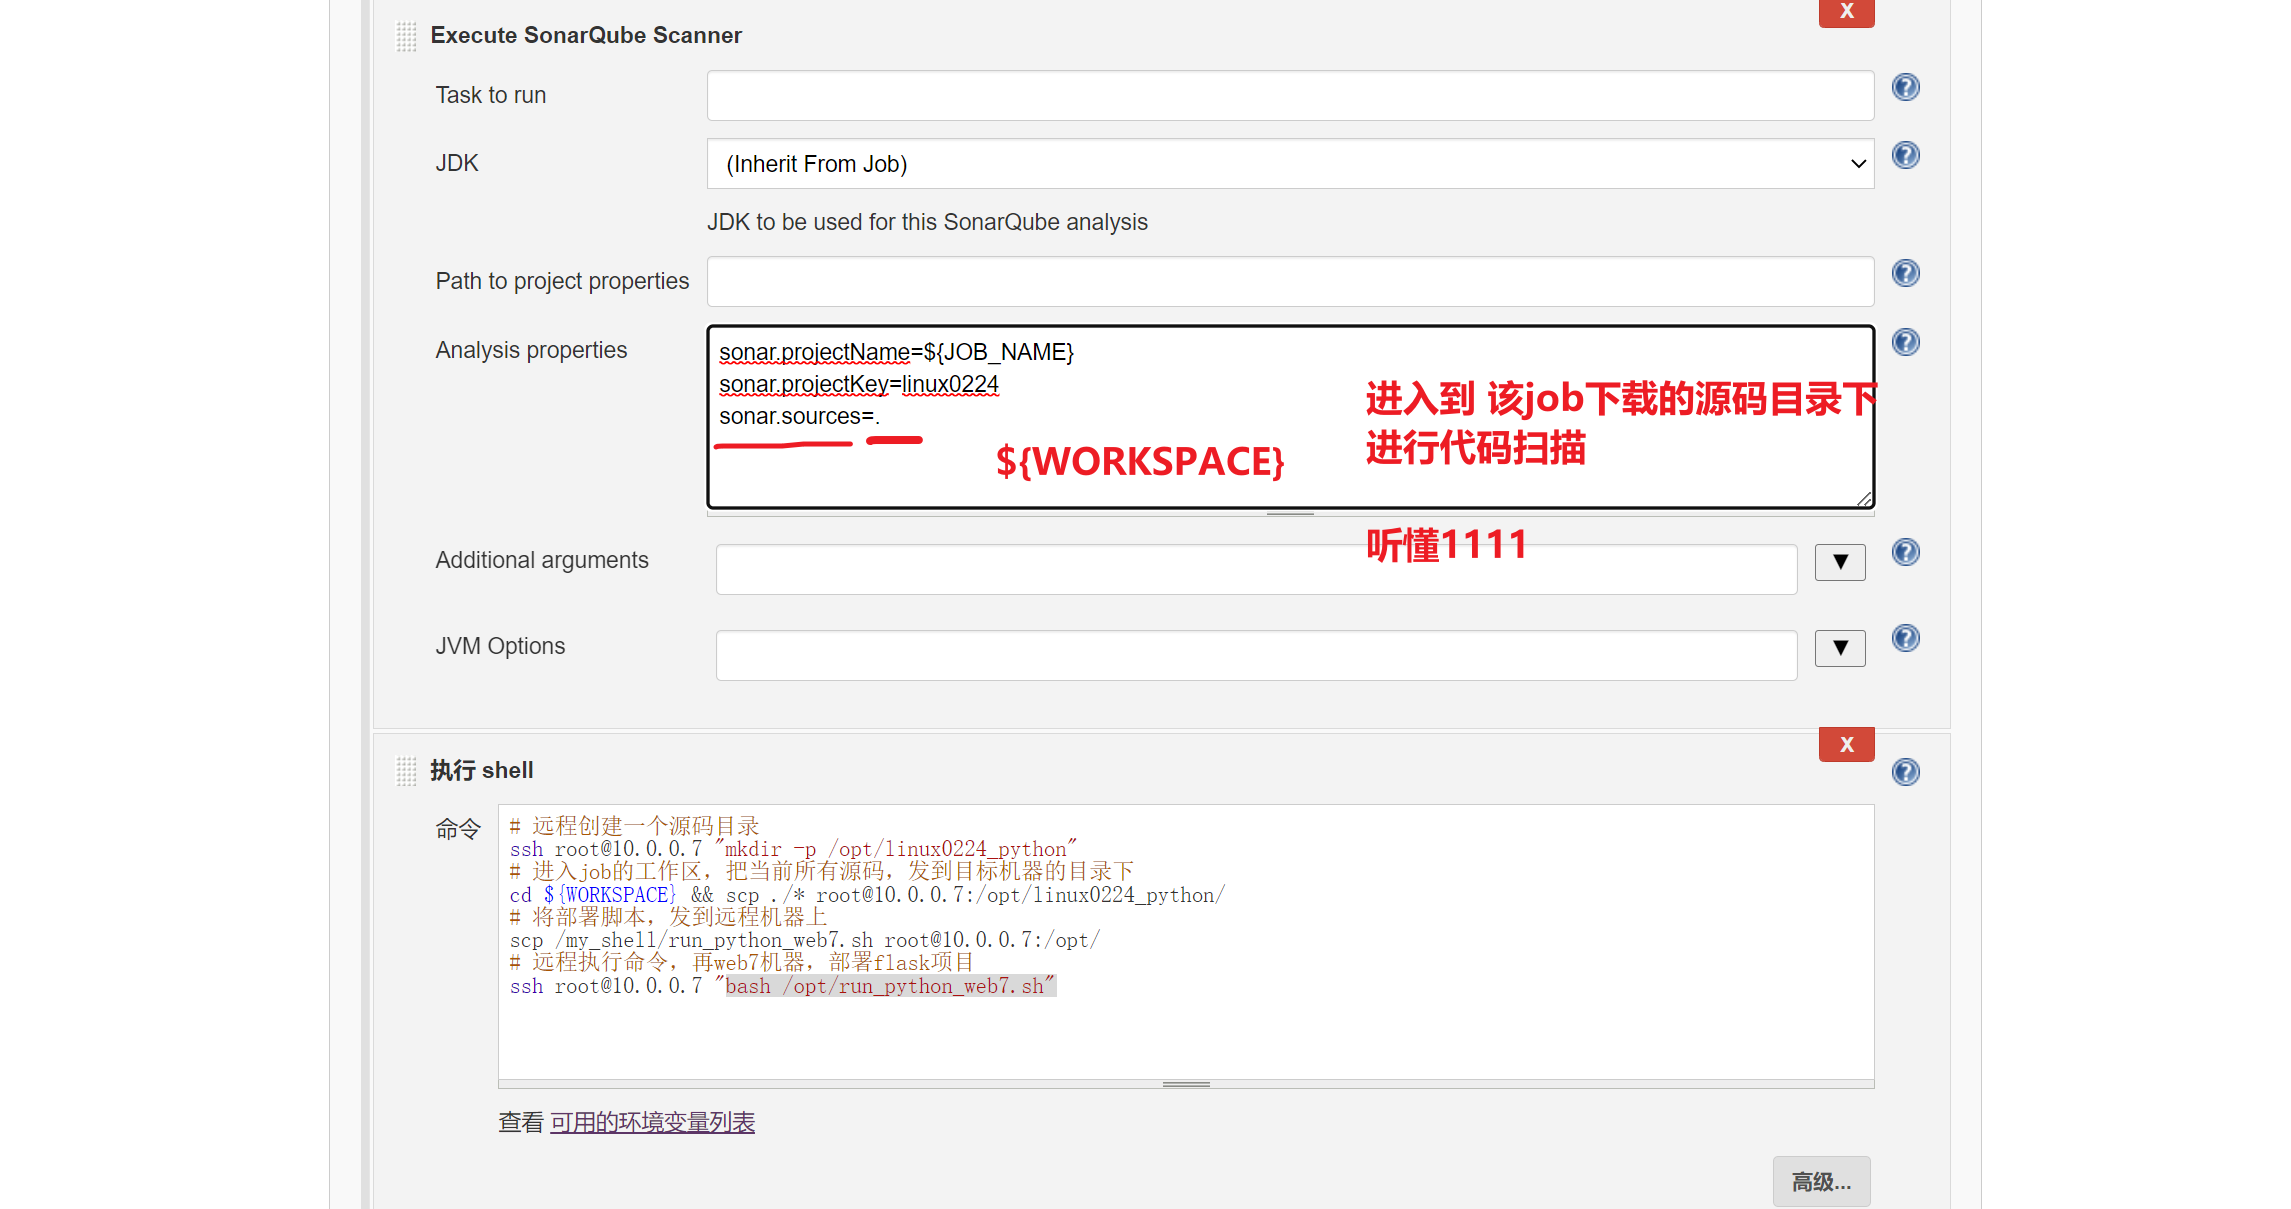This screenshot has height=1209, width=2291.
Task: Open the JDK Inherit From Job dropdown
Action: coord(1290,164)
